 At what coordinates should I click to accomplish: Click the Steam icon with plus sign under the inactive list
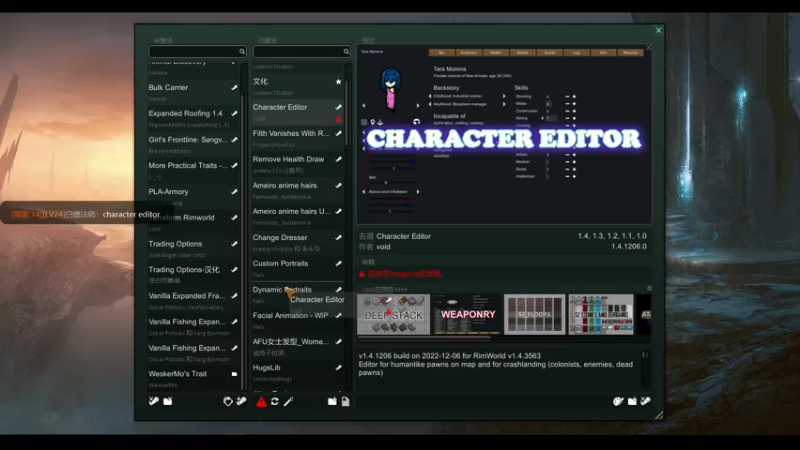coord(241,402)
